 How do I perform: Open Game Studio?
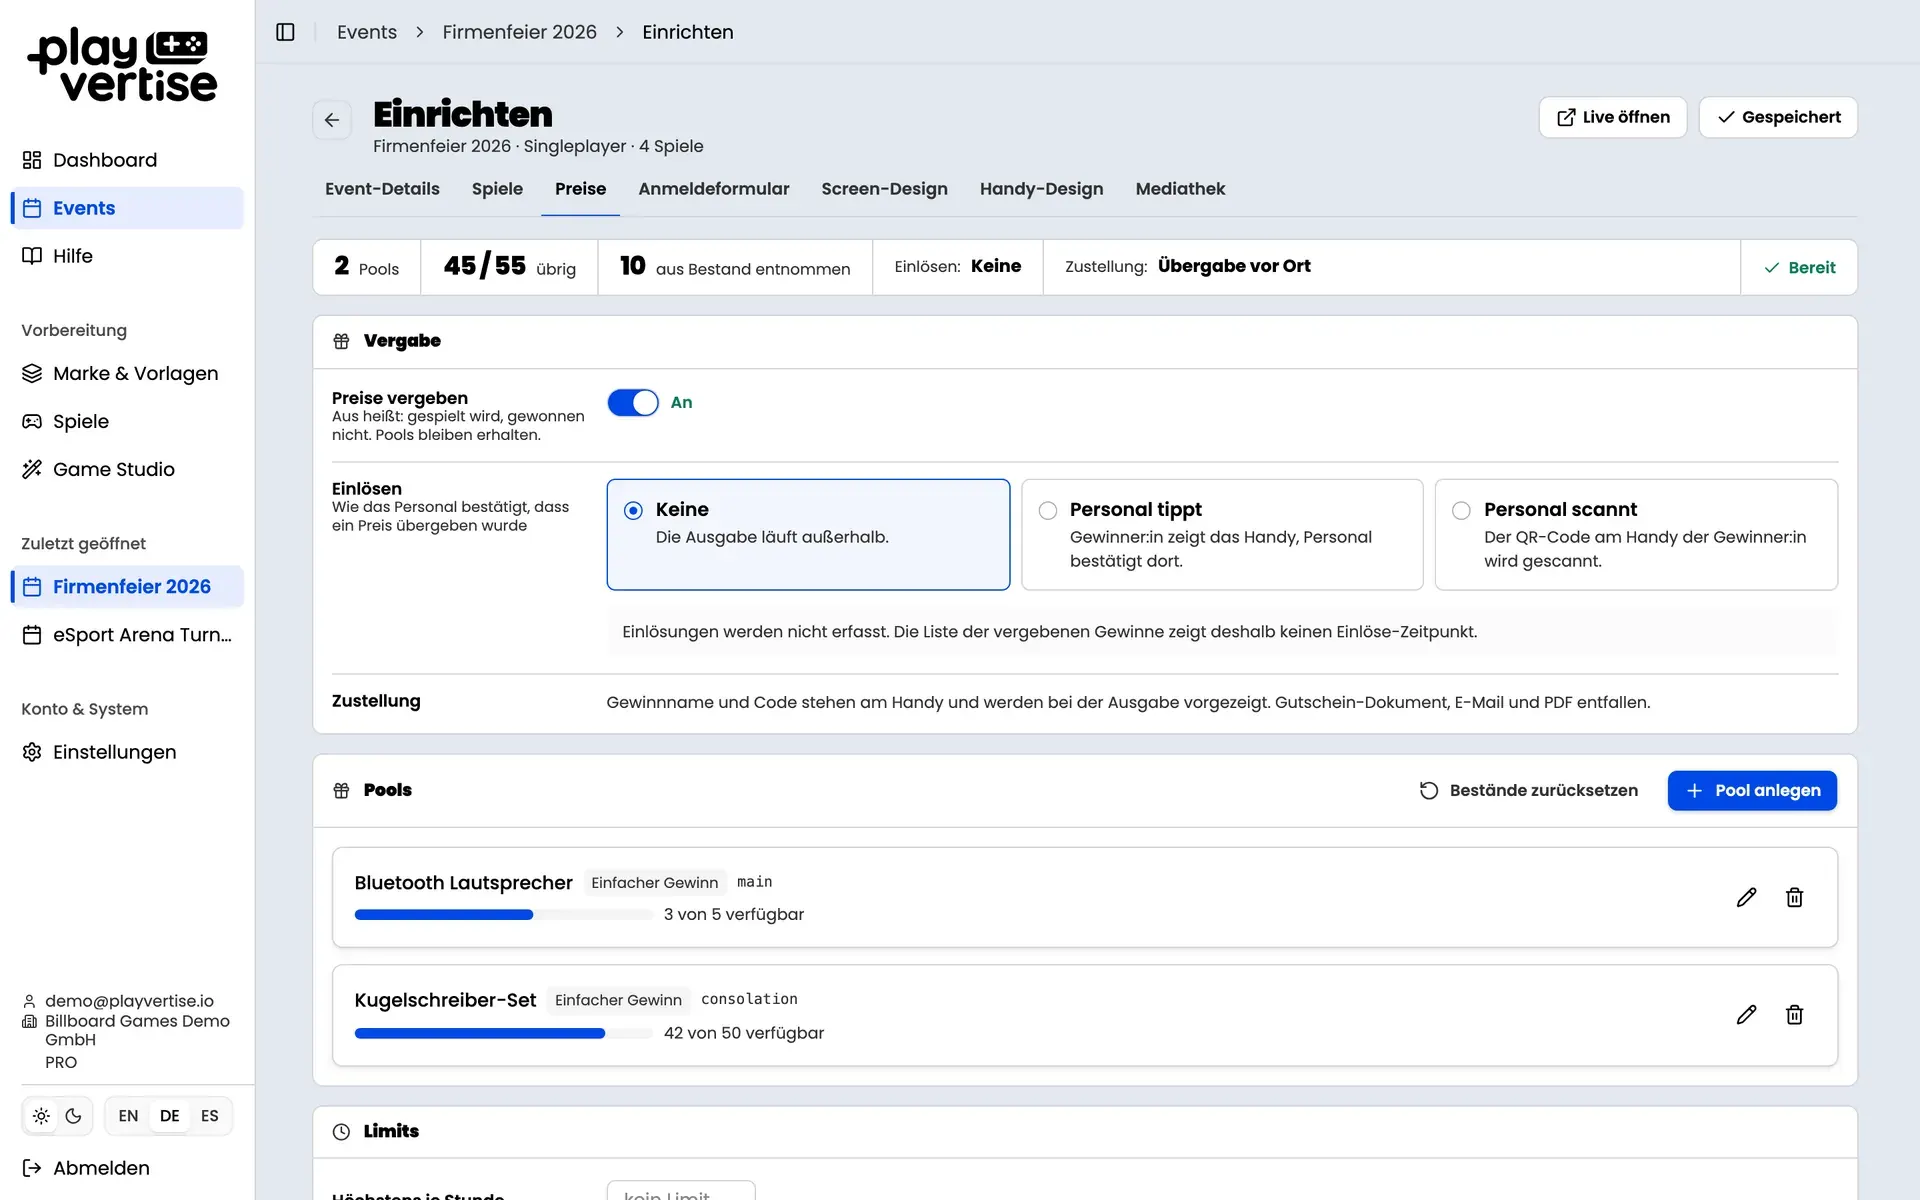[127, 469]
